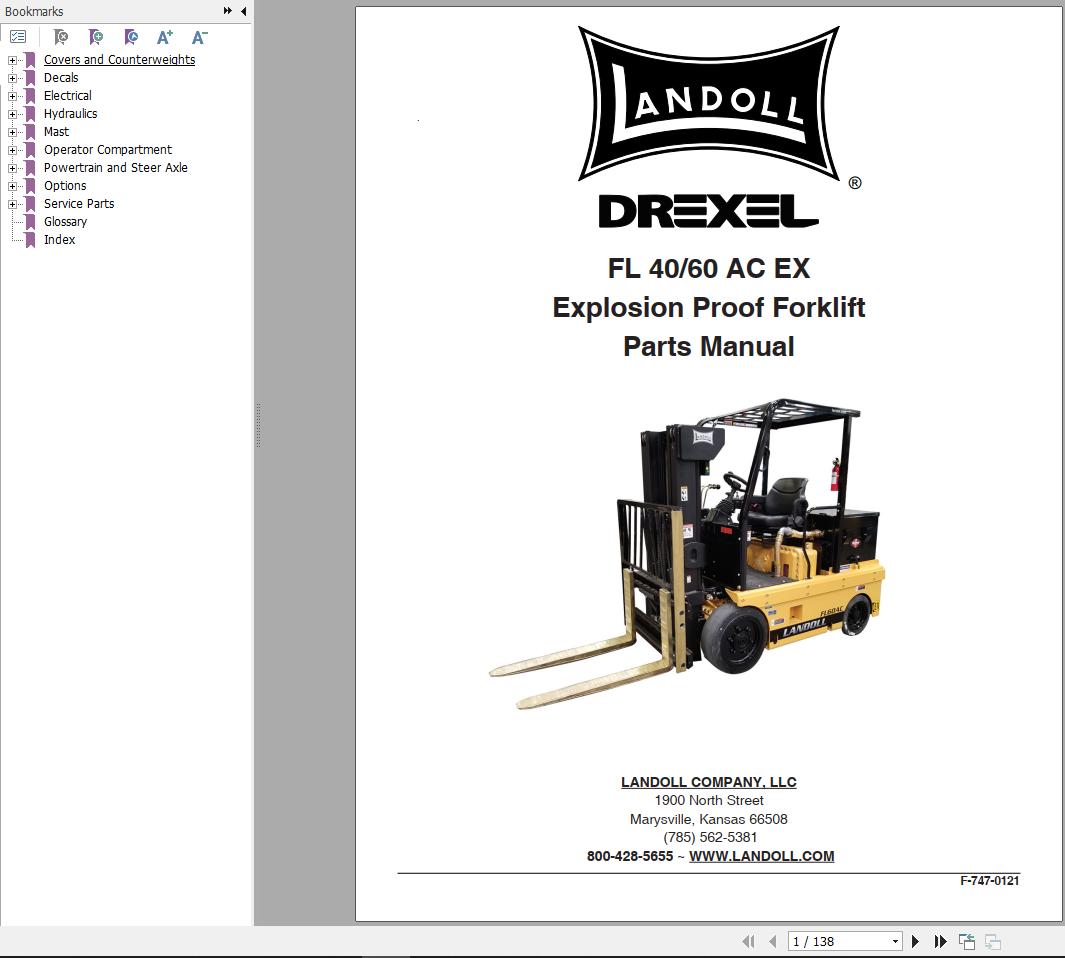Open the page number dropdown
Viewport: 1065px width, 958px height.
(x=893, y=941)
